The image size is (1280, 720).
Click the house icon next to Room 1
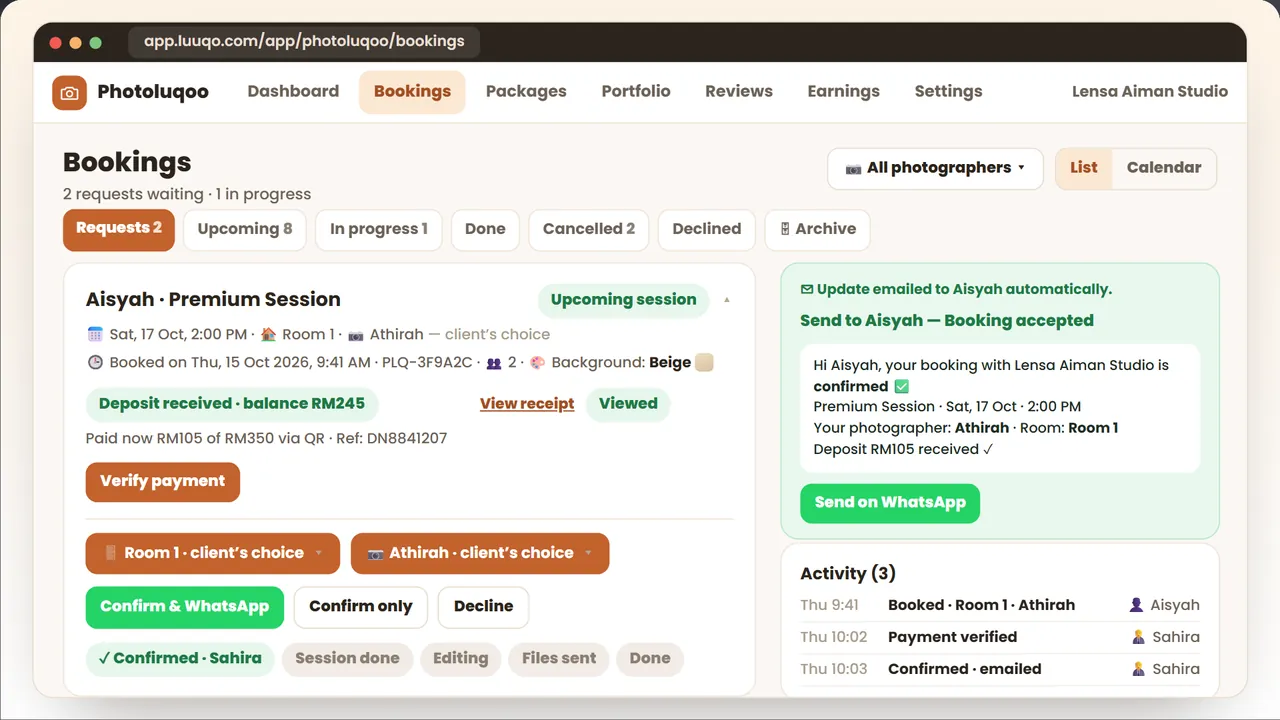click(x=268, y=334)
